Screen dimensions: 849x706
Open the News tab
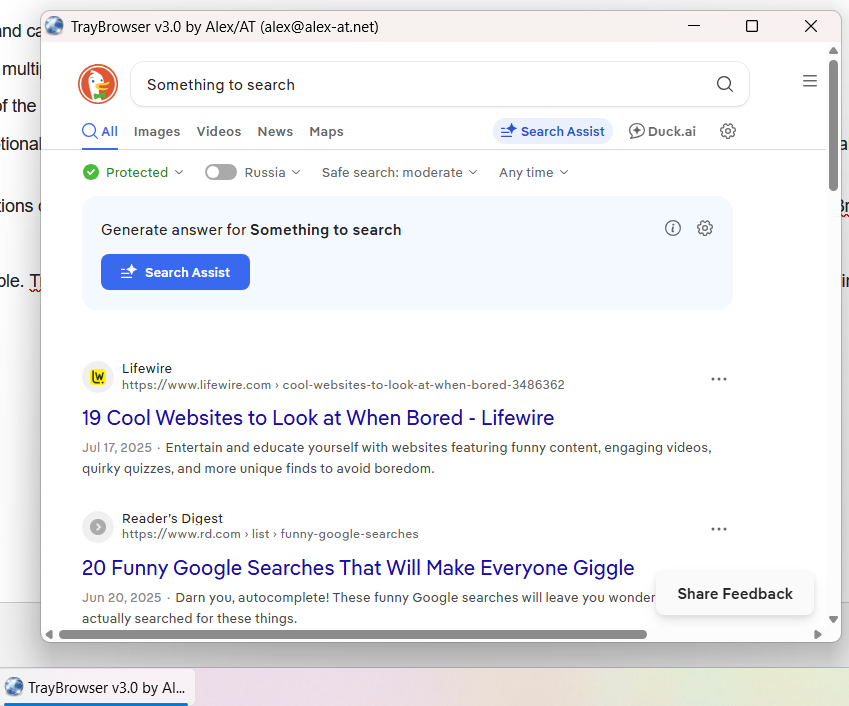tap(275, 131)
